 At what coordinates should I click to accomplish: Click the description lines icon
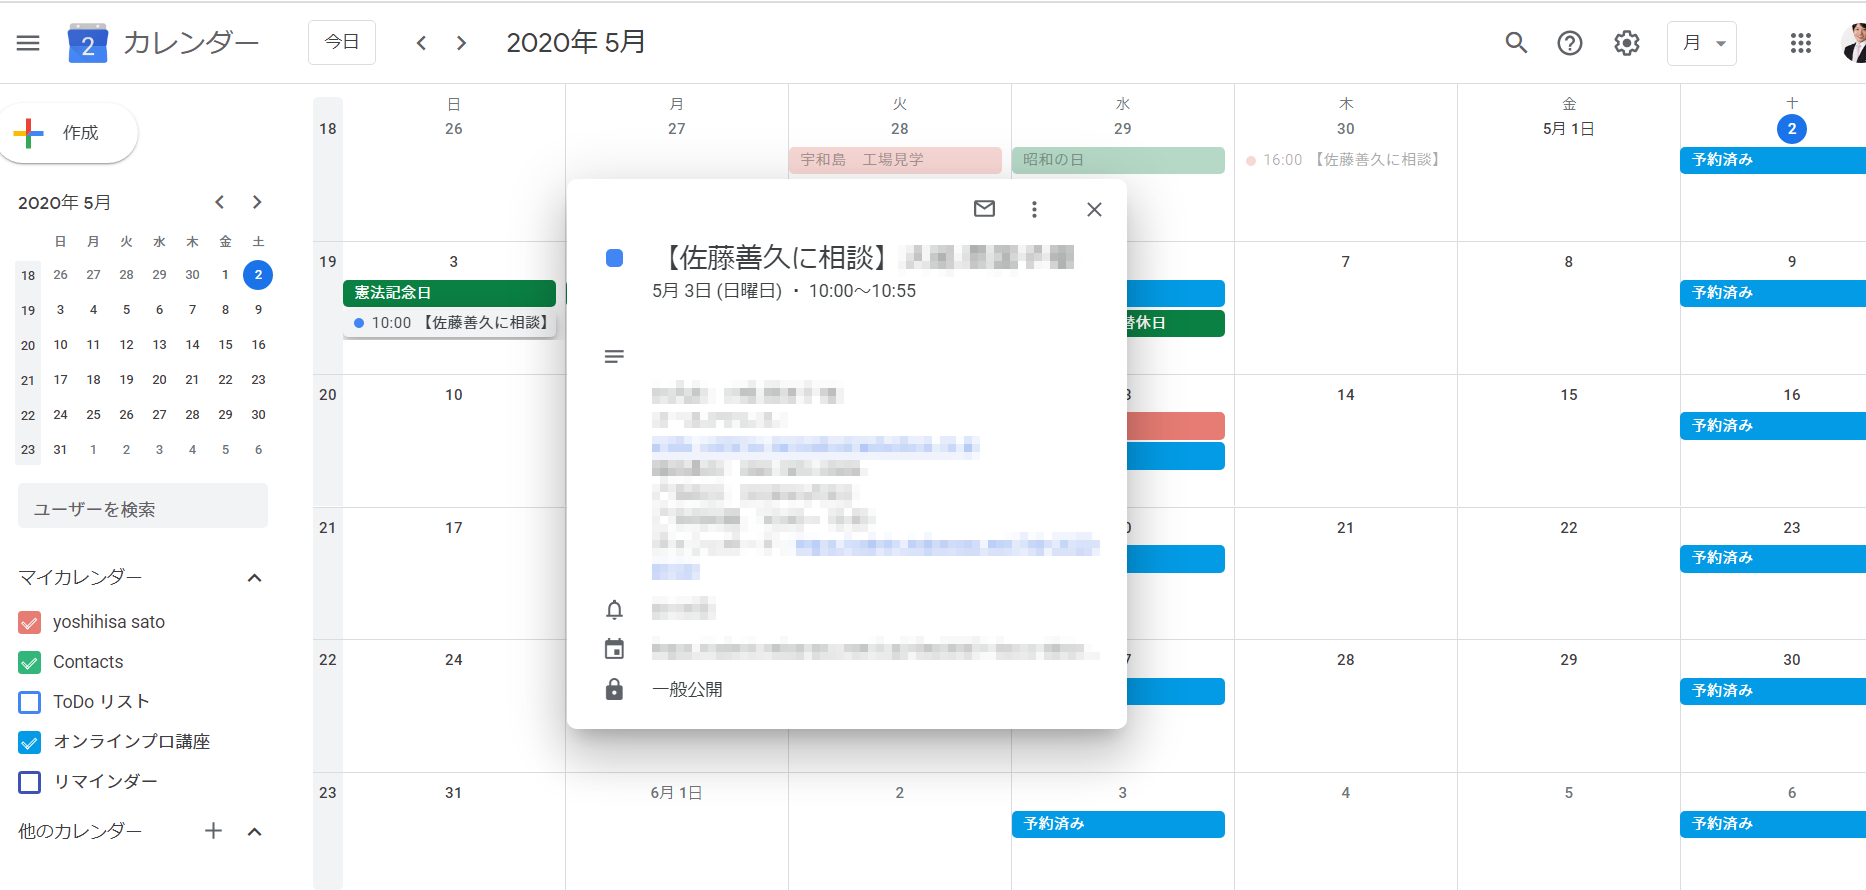pos(614,356)
